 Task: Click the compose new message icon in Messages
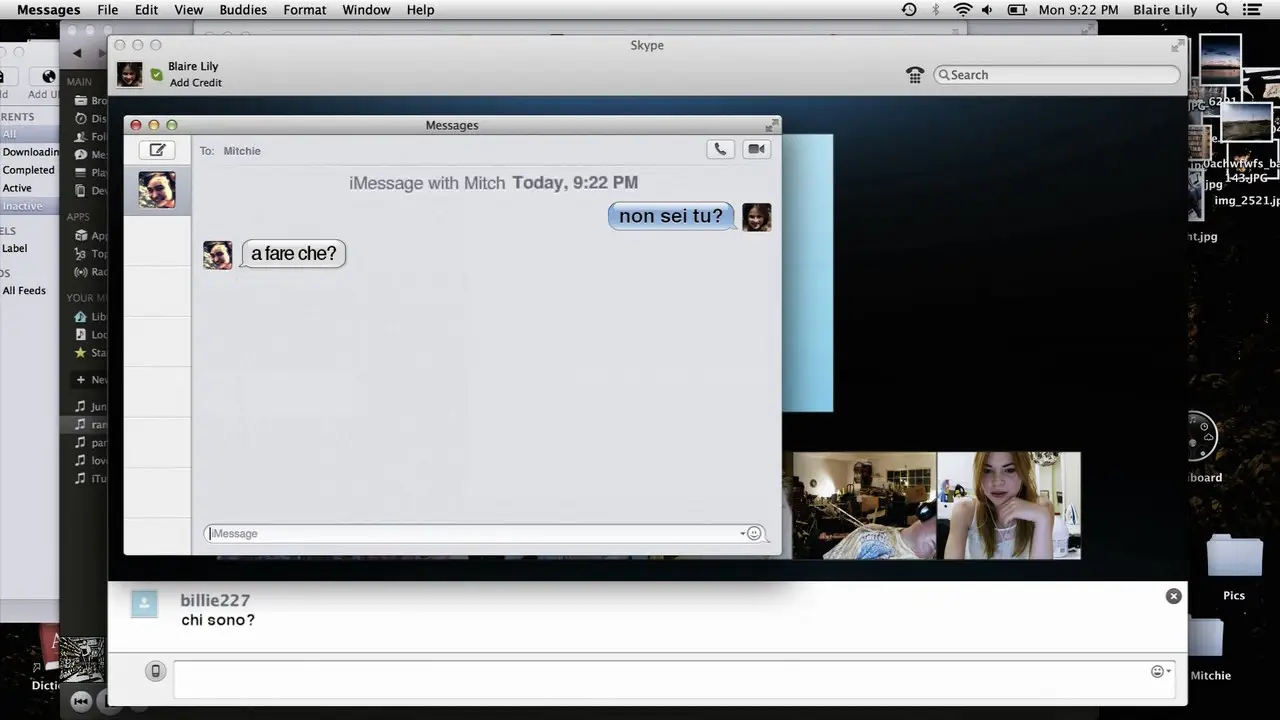pos(157,150)
